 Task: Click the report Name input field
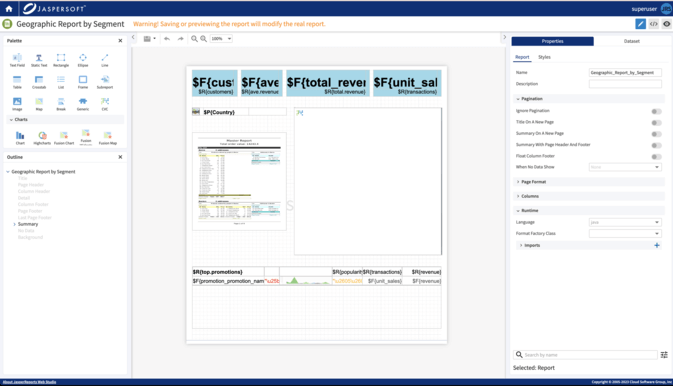coord(625,73)
